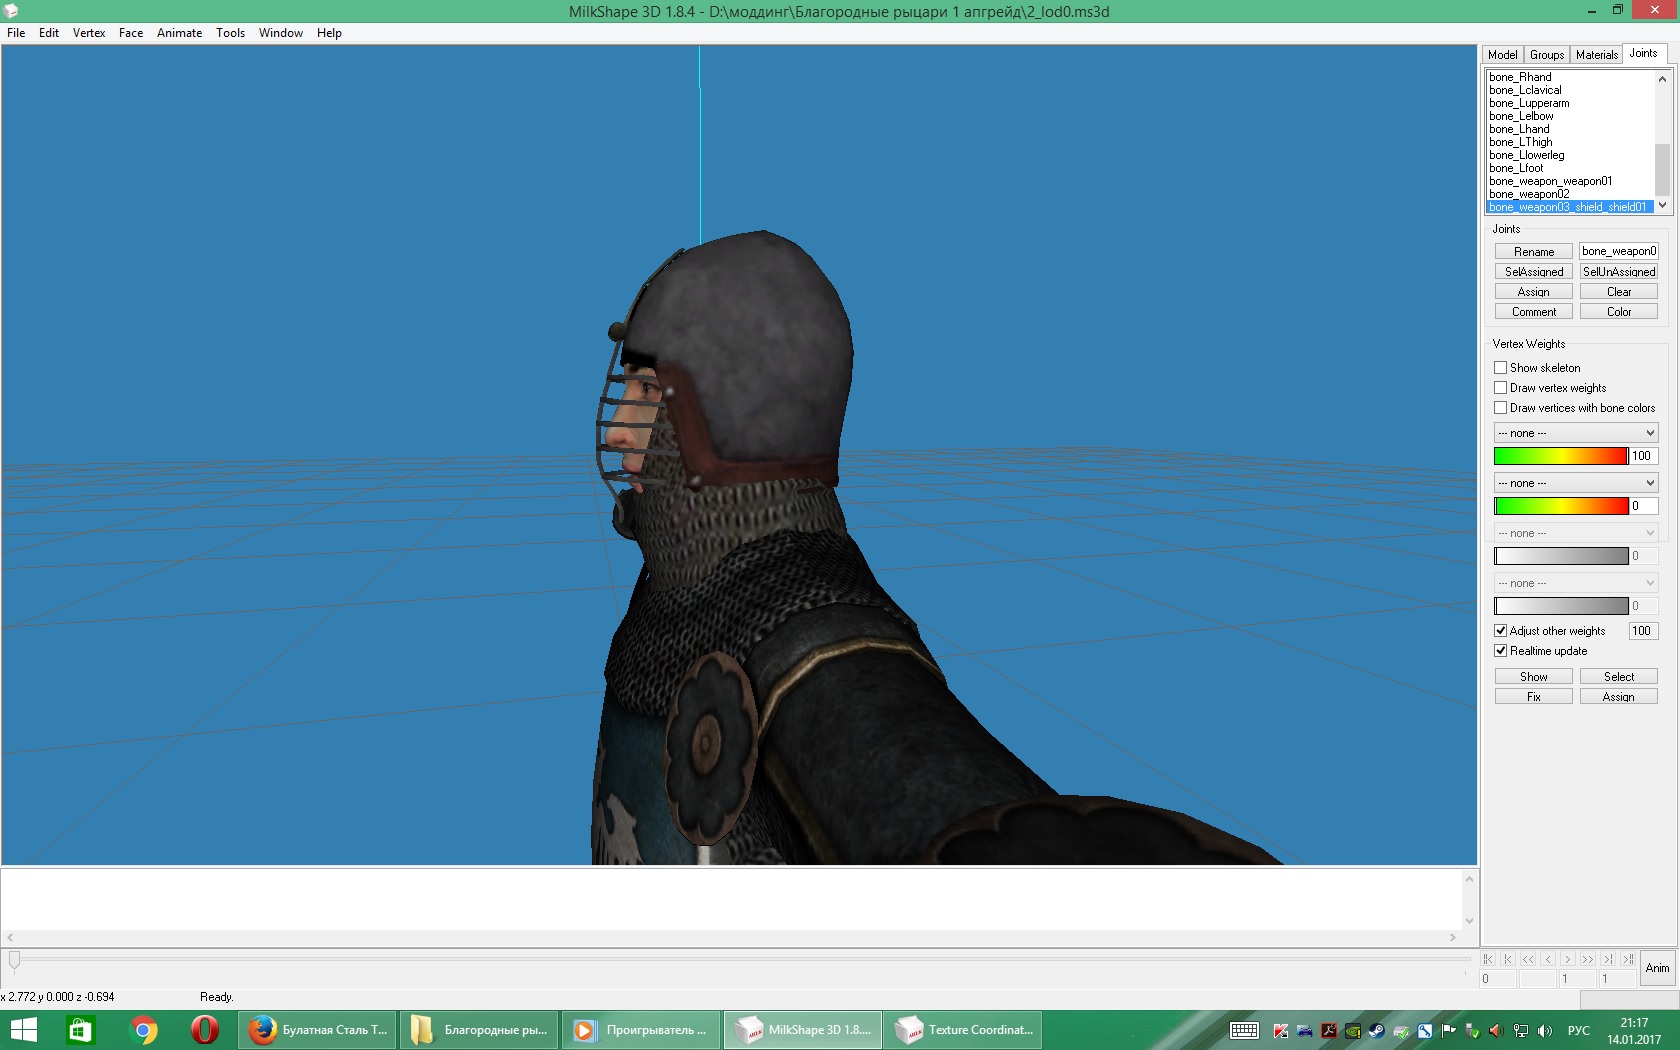Open third bone weight dropdown (greyed out)
The height and width of the screenshot is (1050, 1680).
point(1576,533)
